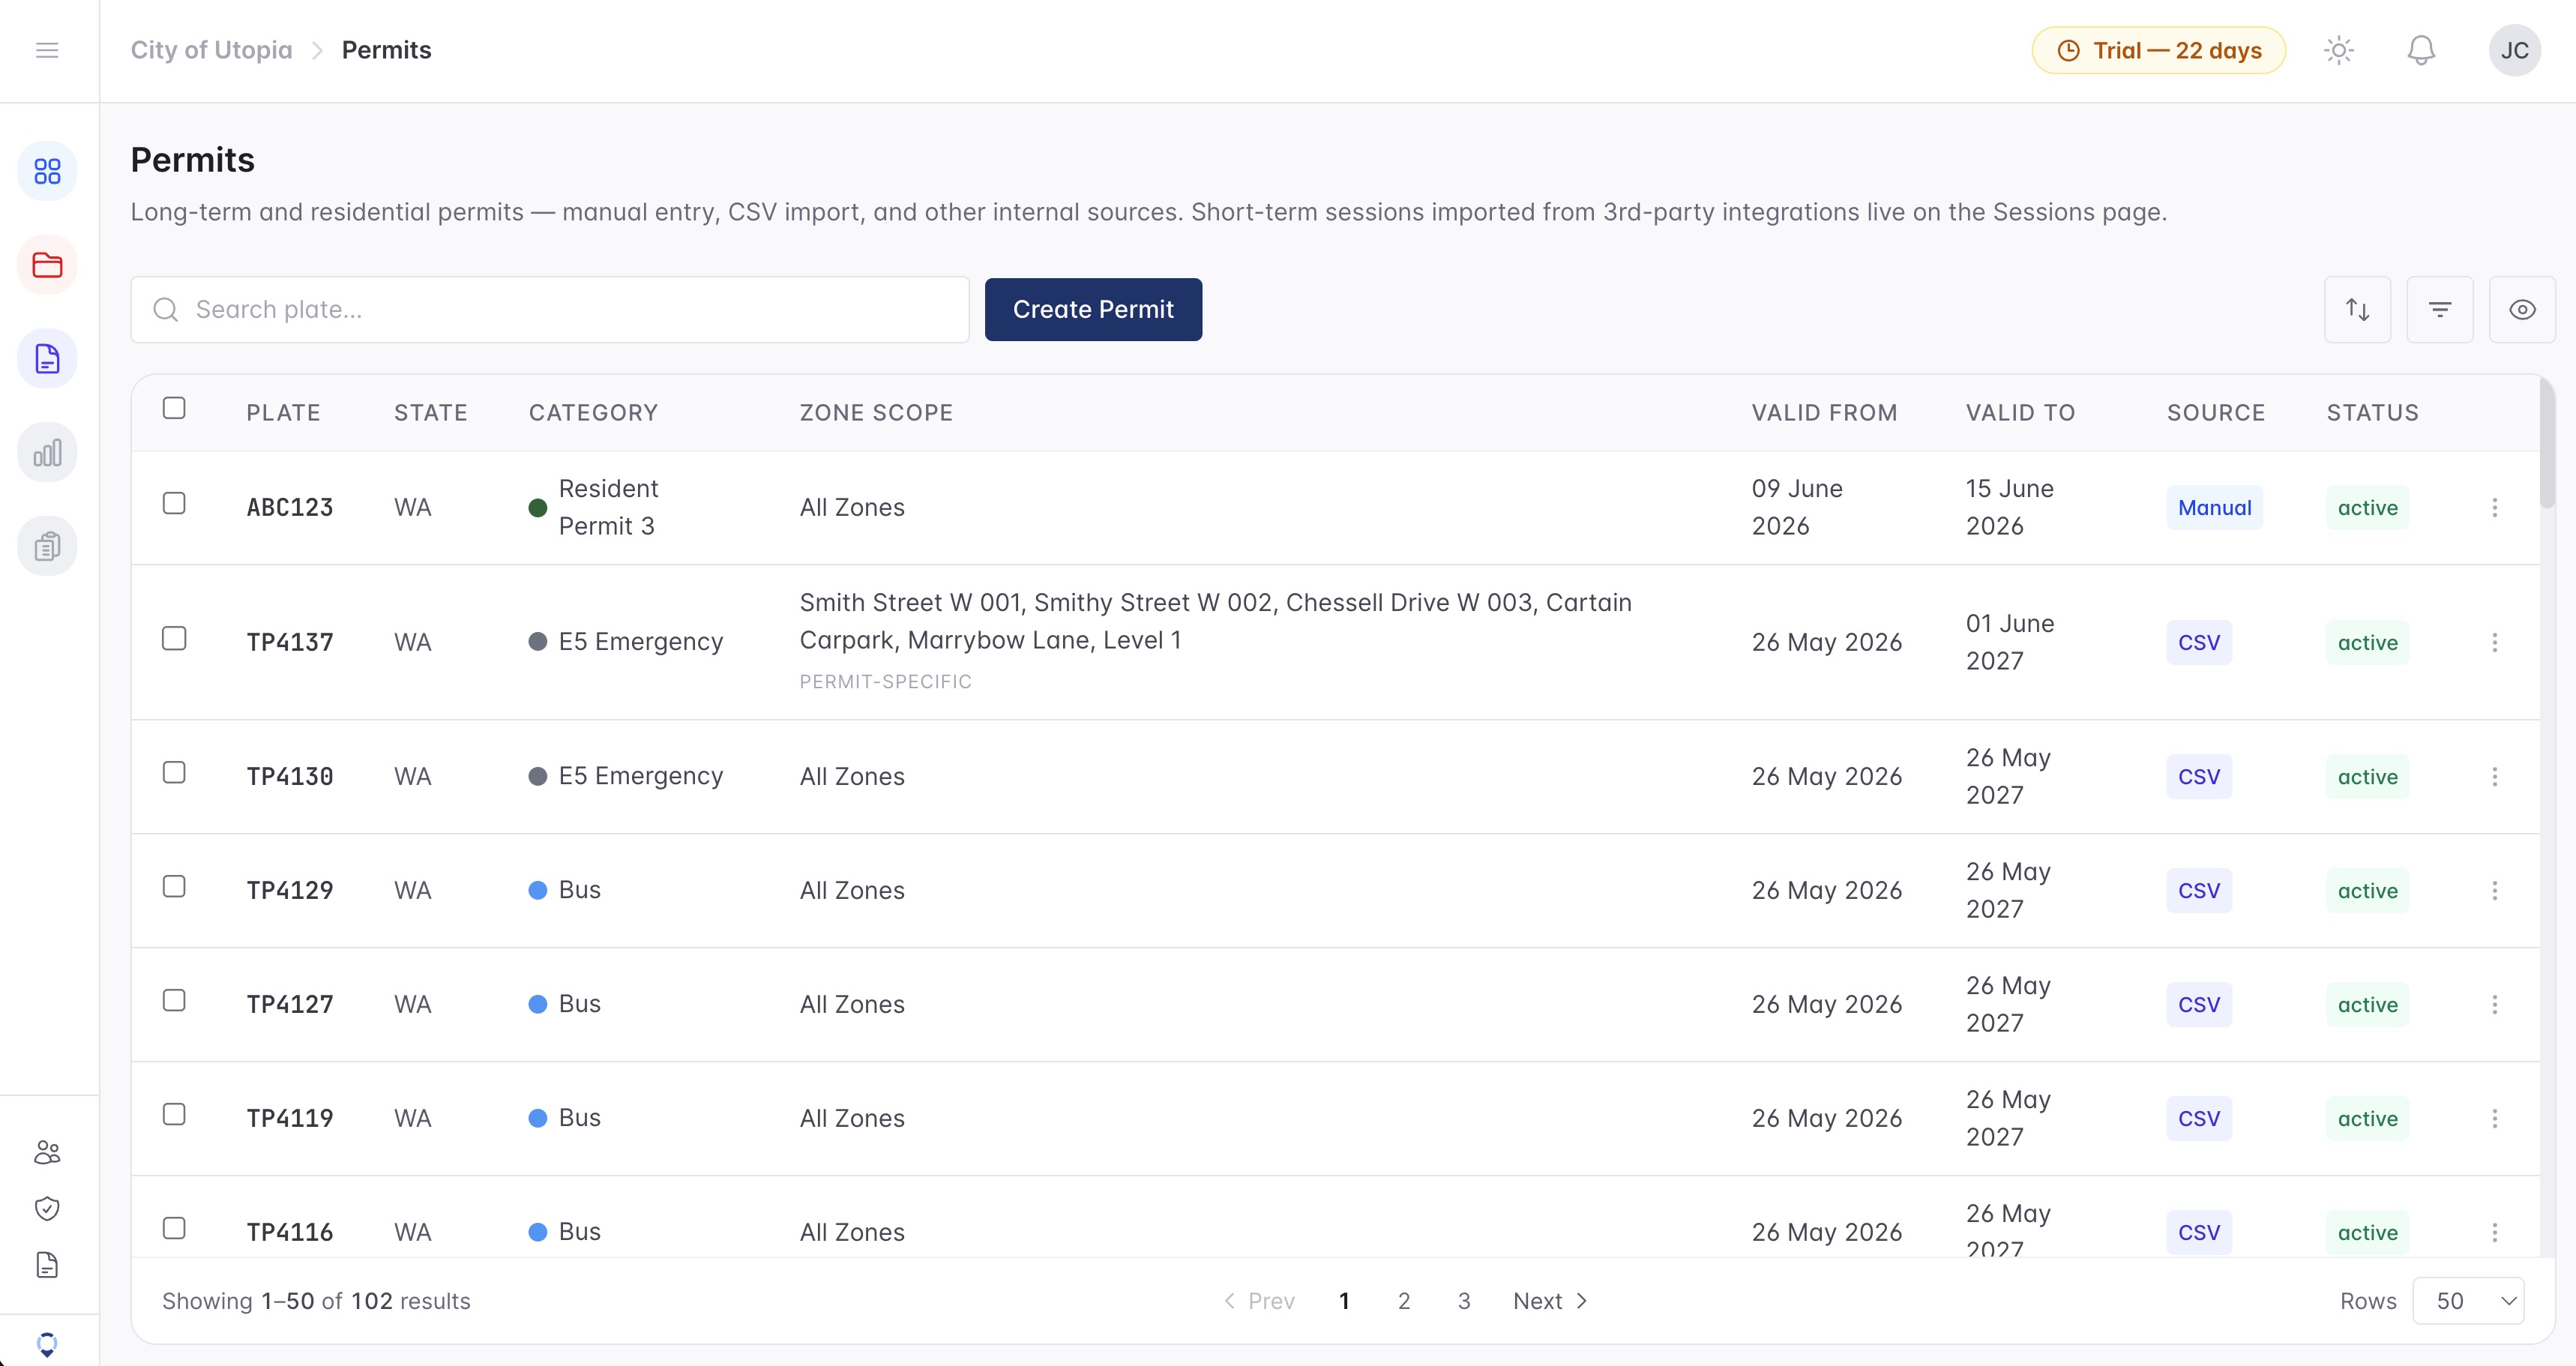
Task: Check the ABC123 row checkbox
Action: (x=174, y=503)
